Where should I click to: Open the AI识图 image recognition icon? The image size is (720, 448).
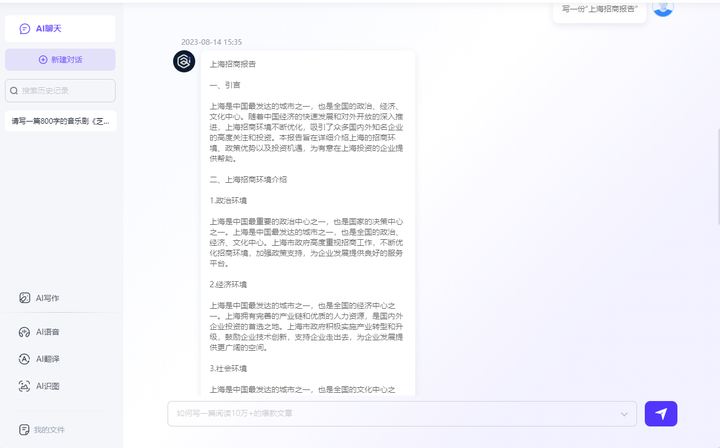[x=25, y=386]
